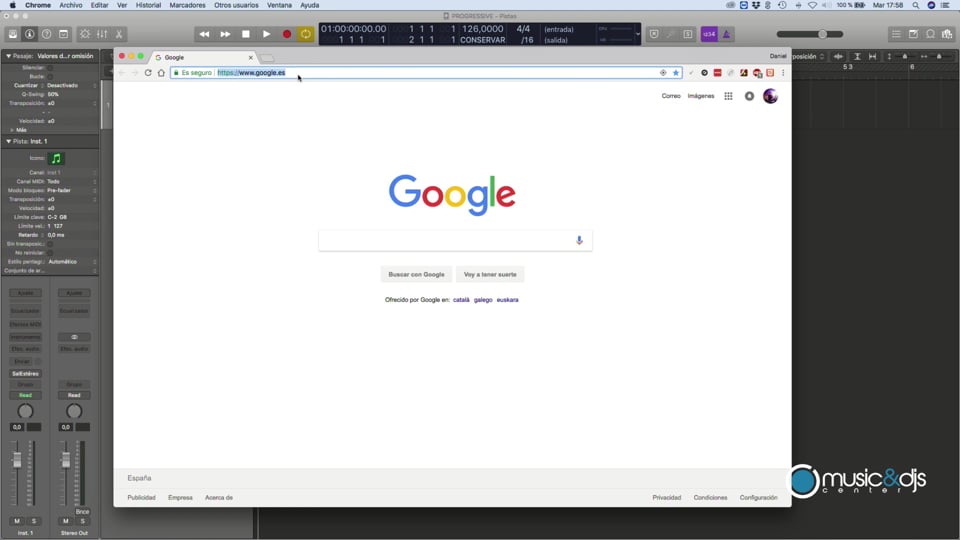
Task: Open Marcadores menu in menu bar
Action: click(187, 5)
